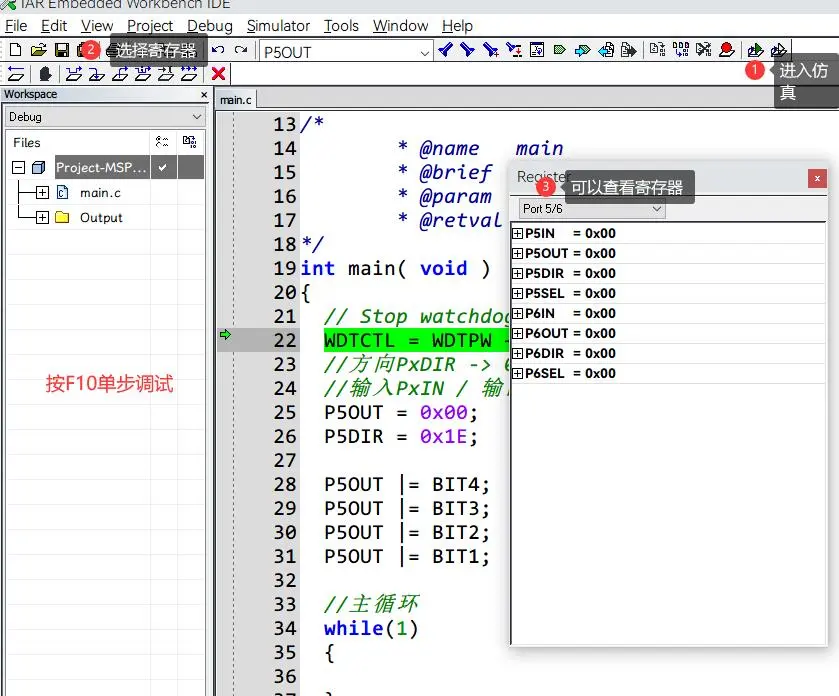Click the Open File folder icon

pos(38,49)
